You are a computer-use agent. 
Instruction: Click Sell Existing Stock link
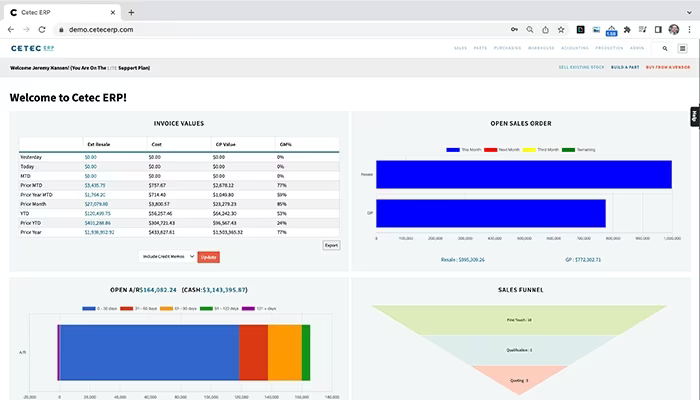click(581, 67)
